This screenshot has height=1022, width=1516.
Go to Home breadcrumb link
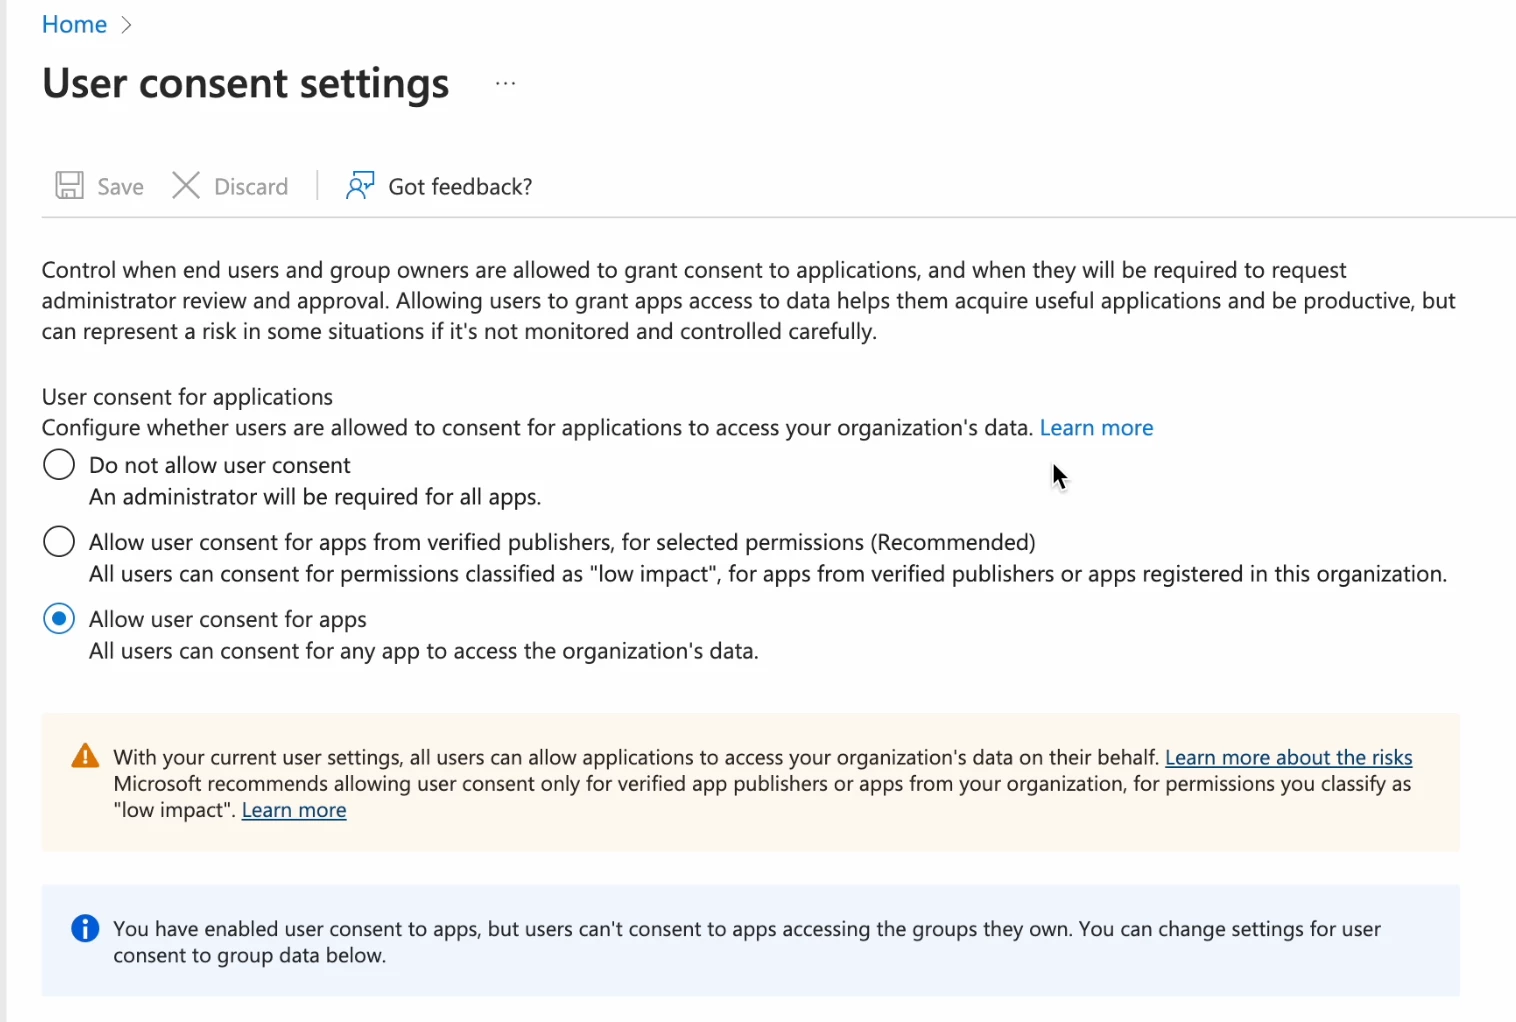point(74,24)
